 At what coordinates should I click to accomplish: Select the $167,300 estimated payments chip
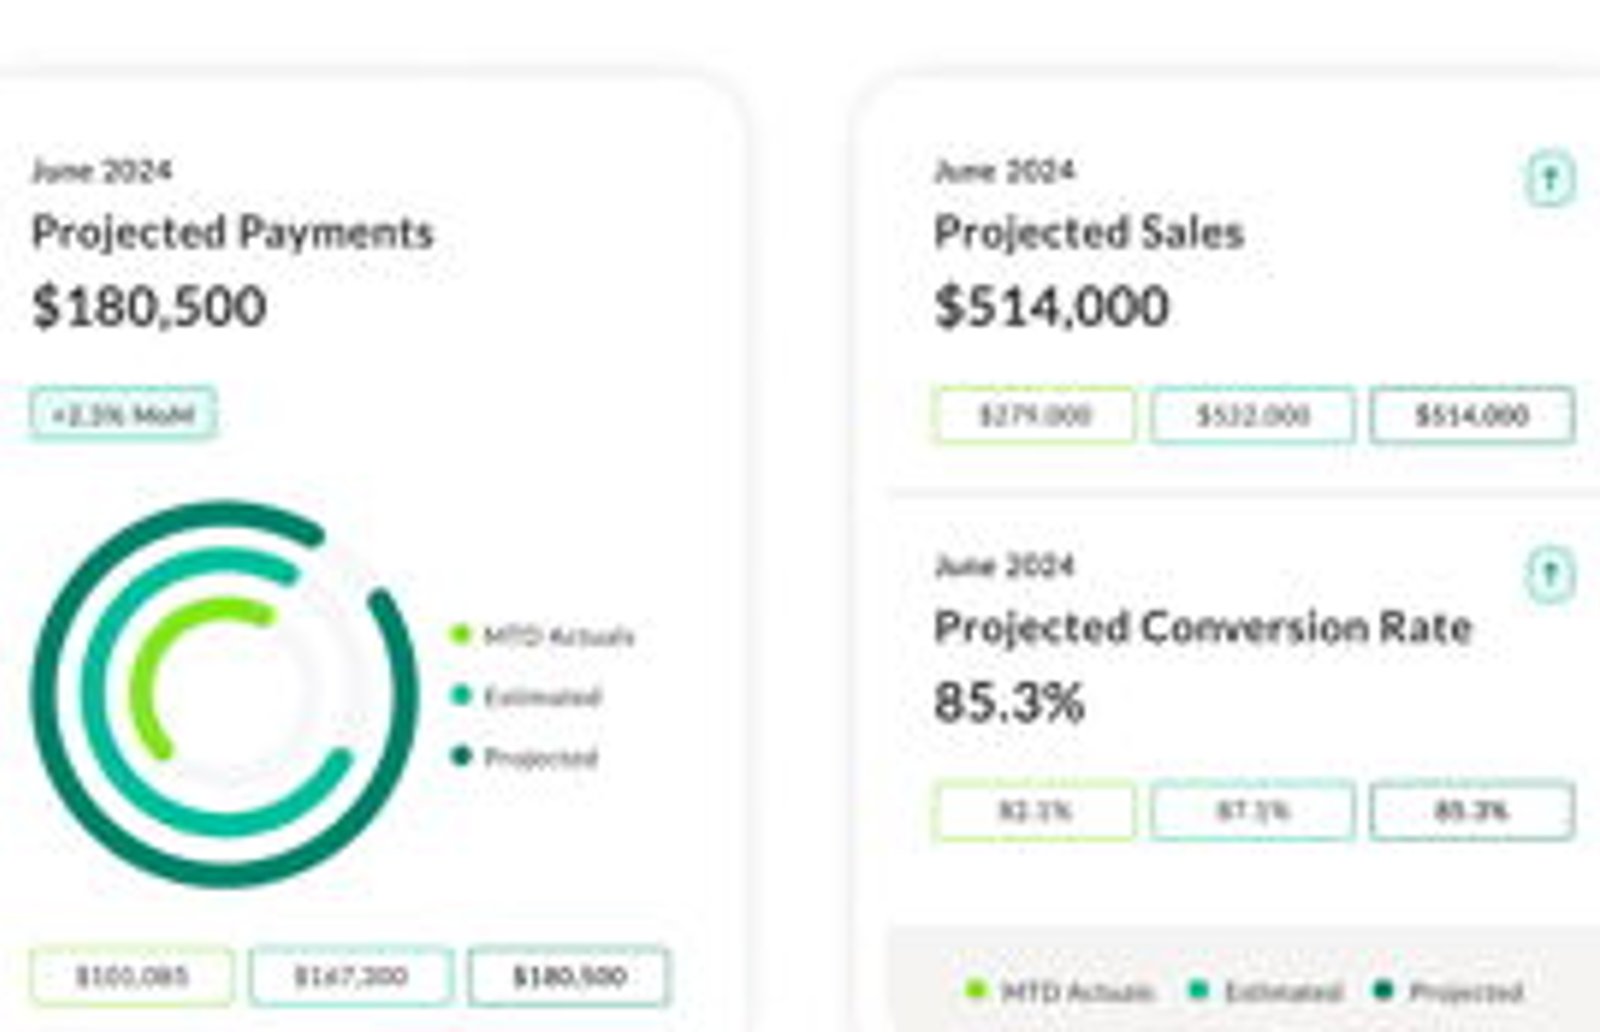tap(351, 976)
